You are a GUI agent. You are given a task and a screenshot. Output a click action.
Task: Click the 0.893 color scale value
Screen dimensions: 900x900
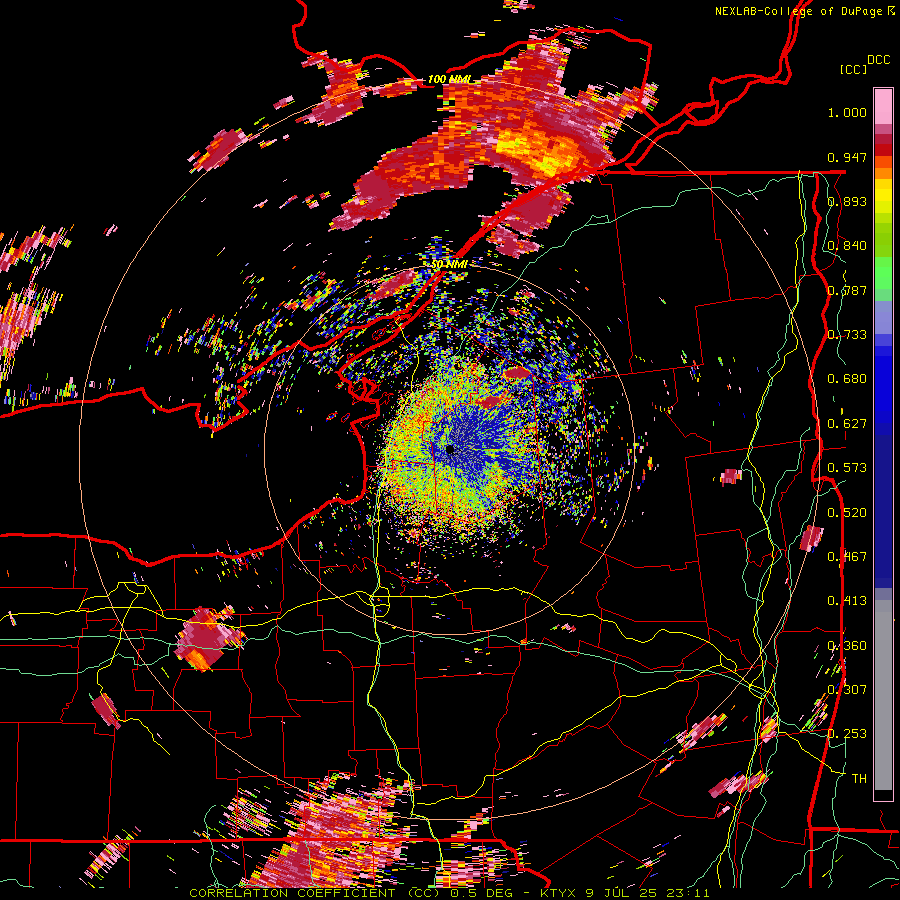pyautogui.click(x=847, y=201)
